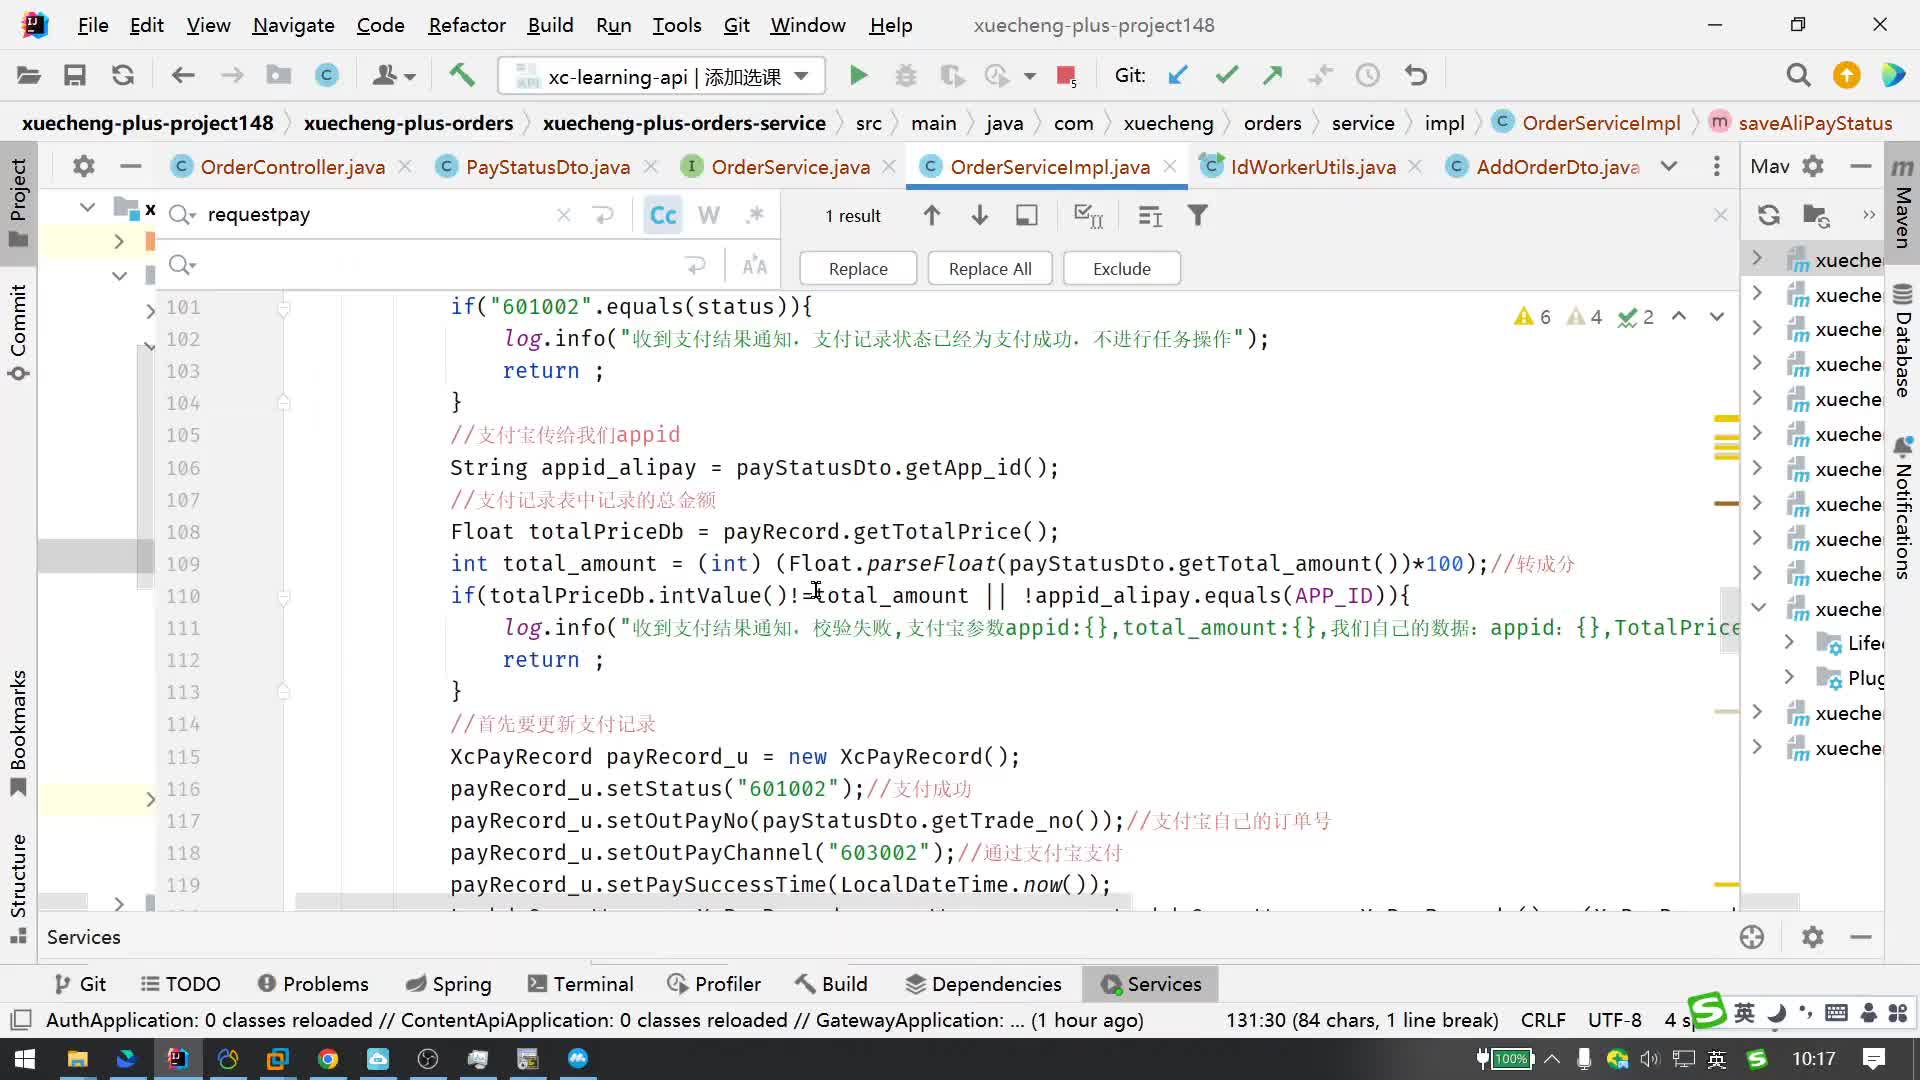
Task: Click the CRLF line separator indicator
Action: (1543, 1020)
